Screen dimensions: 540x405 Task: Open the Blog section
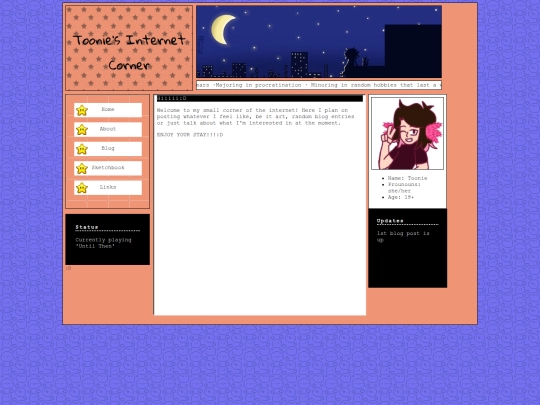pos(108,149)
